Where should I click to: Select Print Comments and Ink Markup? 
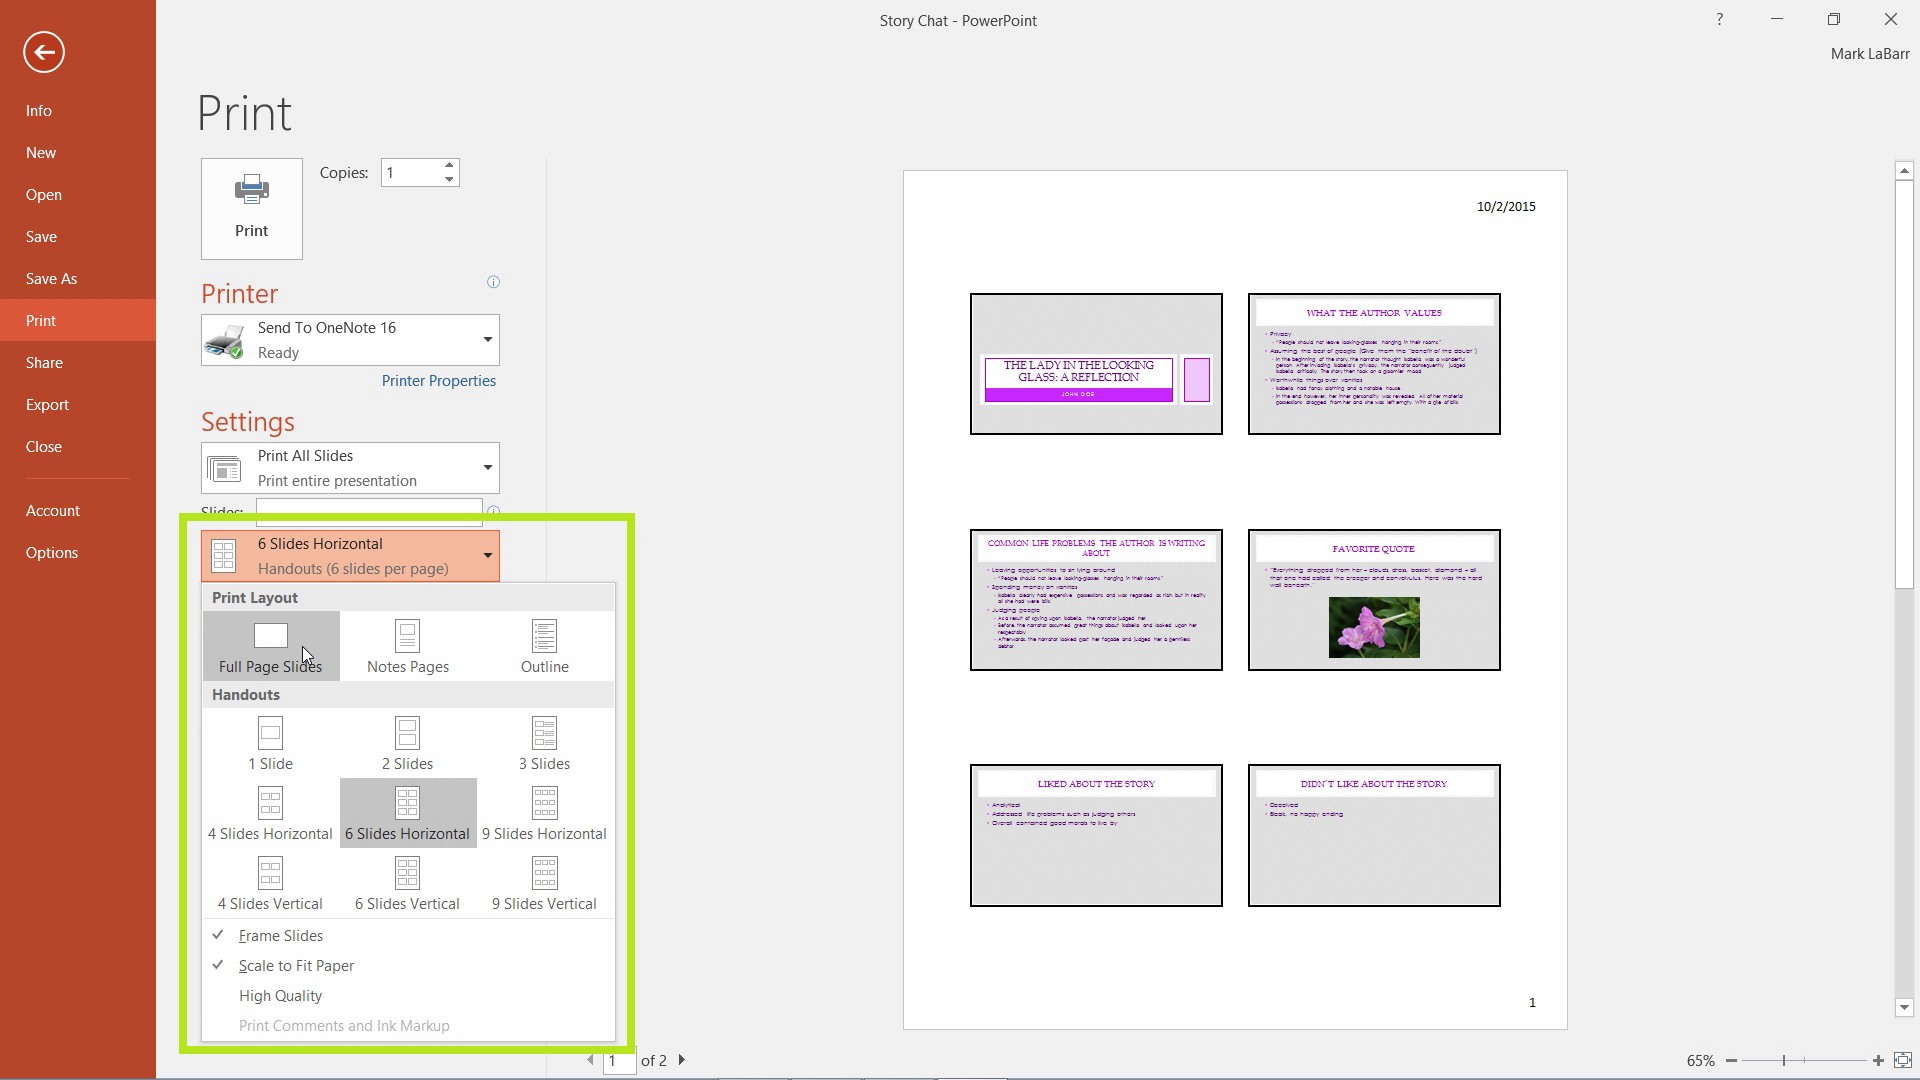(344, 1025)
